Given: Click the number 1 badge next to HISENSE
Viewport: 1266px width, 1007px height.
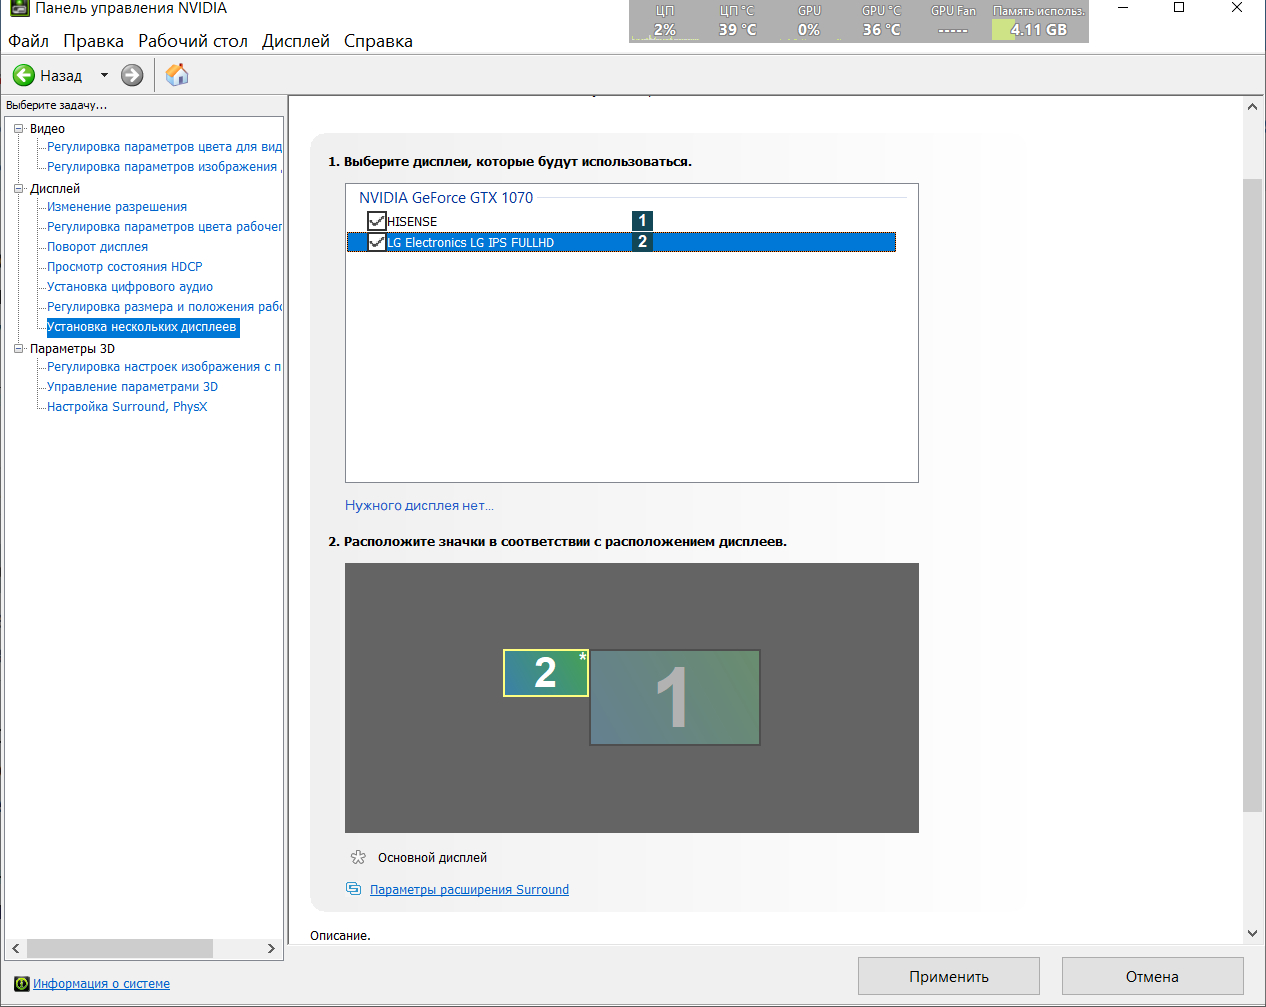Looking at the screenshot, I should coord(642,221).
